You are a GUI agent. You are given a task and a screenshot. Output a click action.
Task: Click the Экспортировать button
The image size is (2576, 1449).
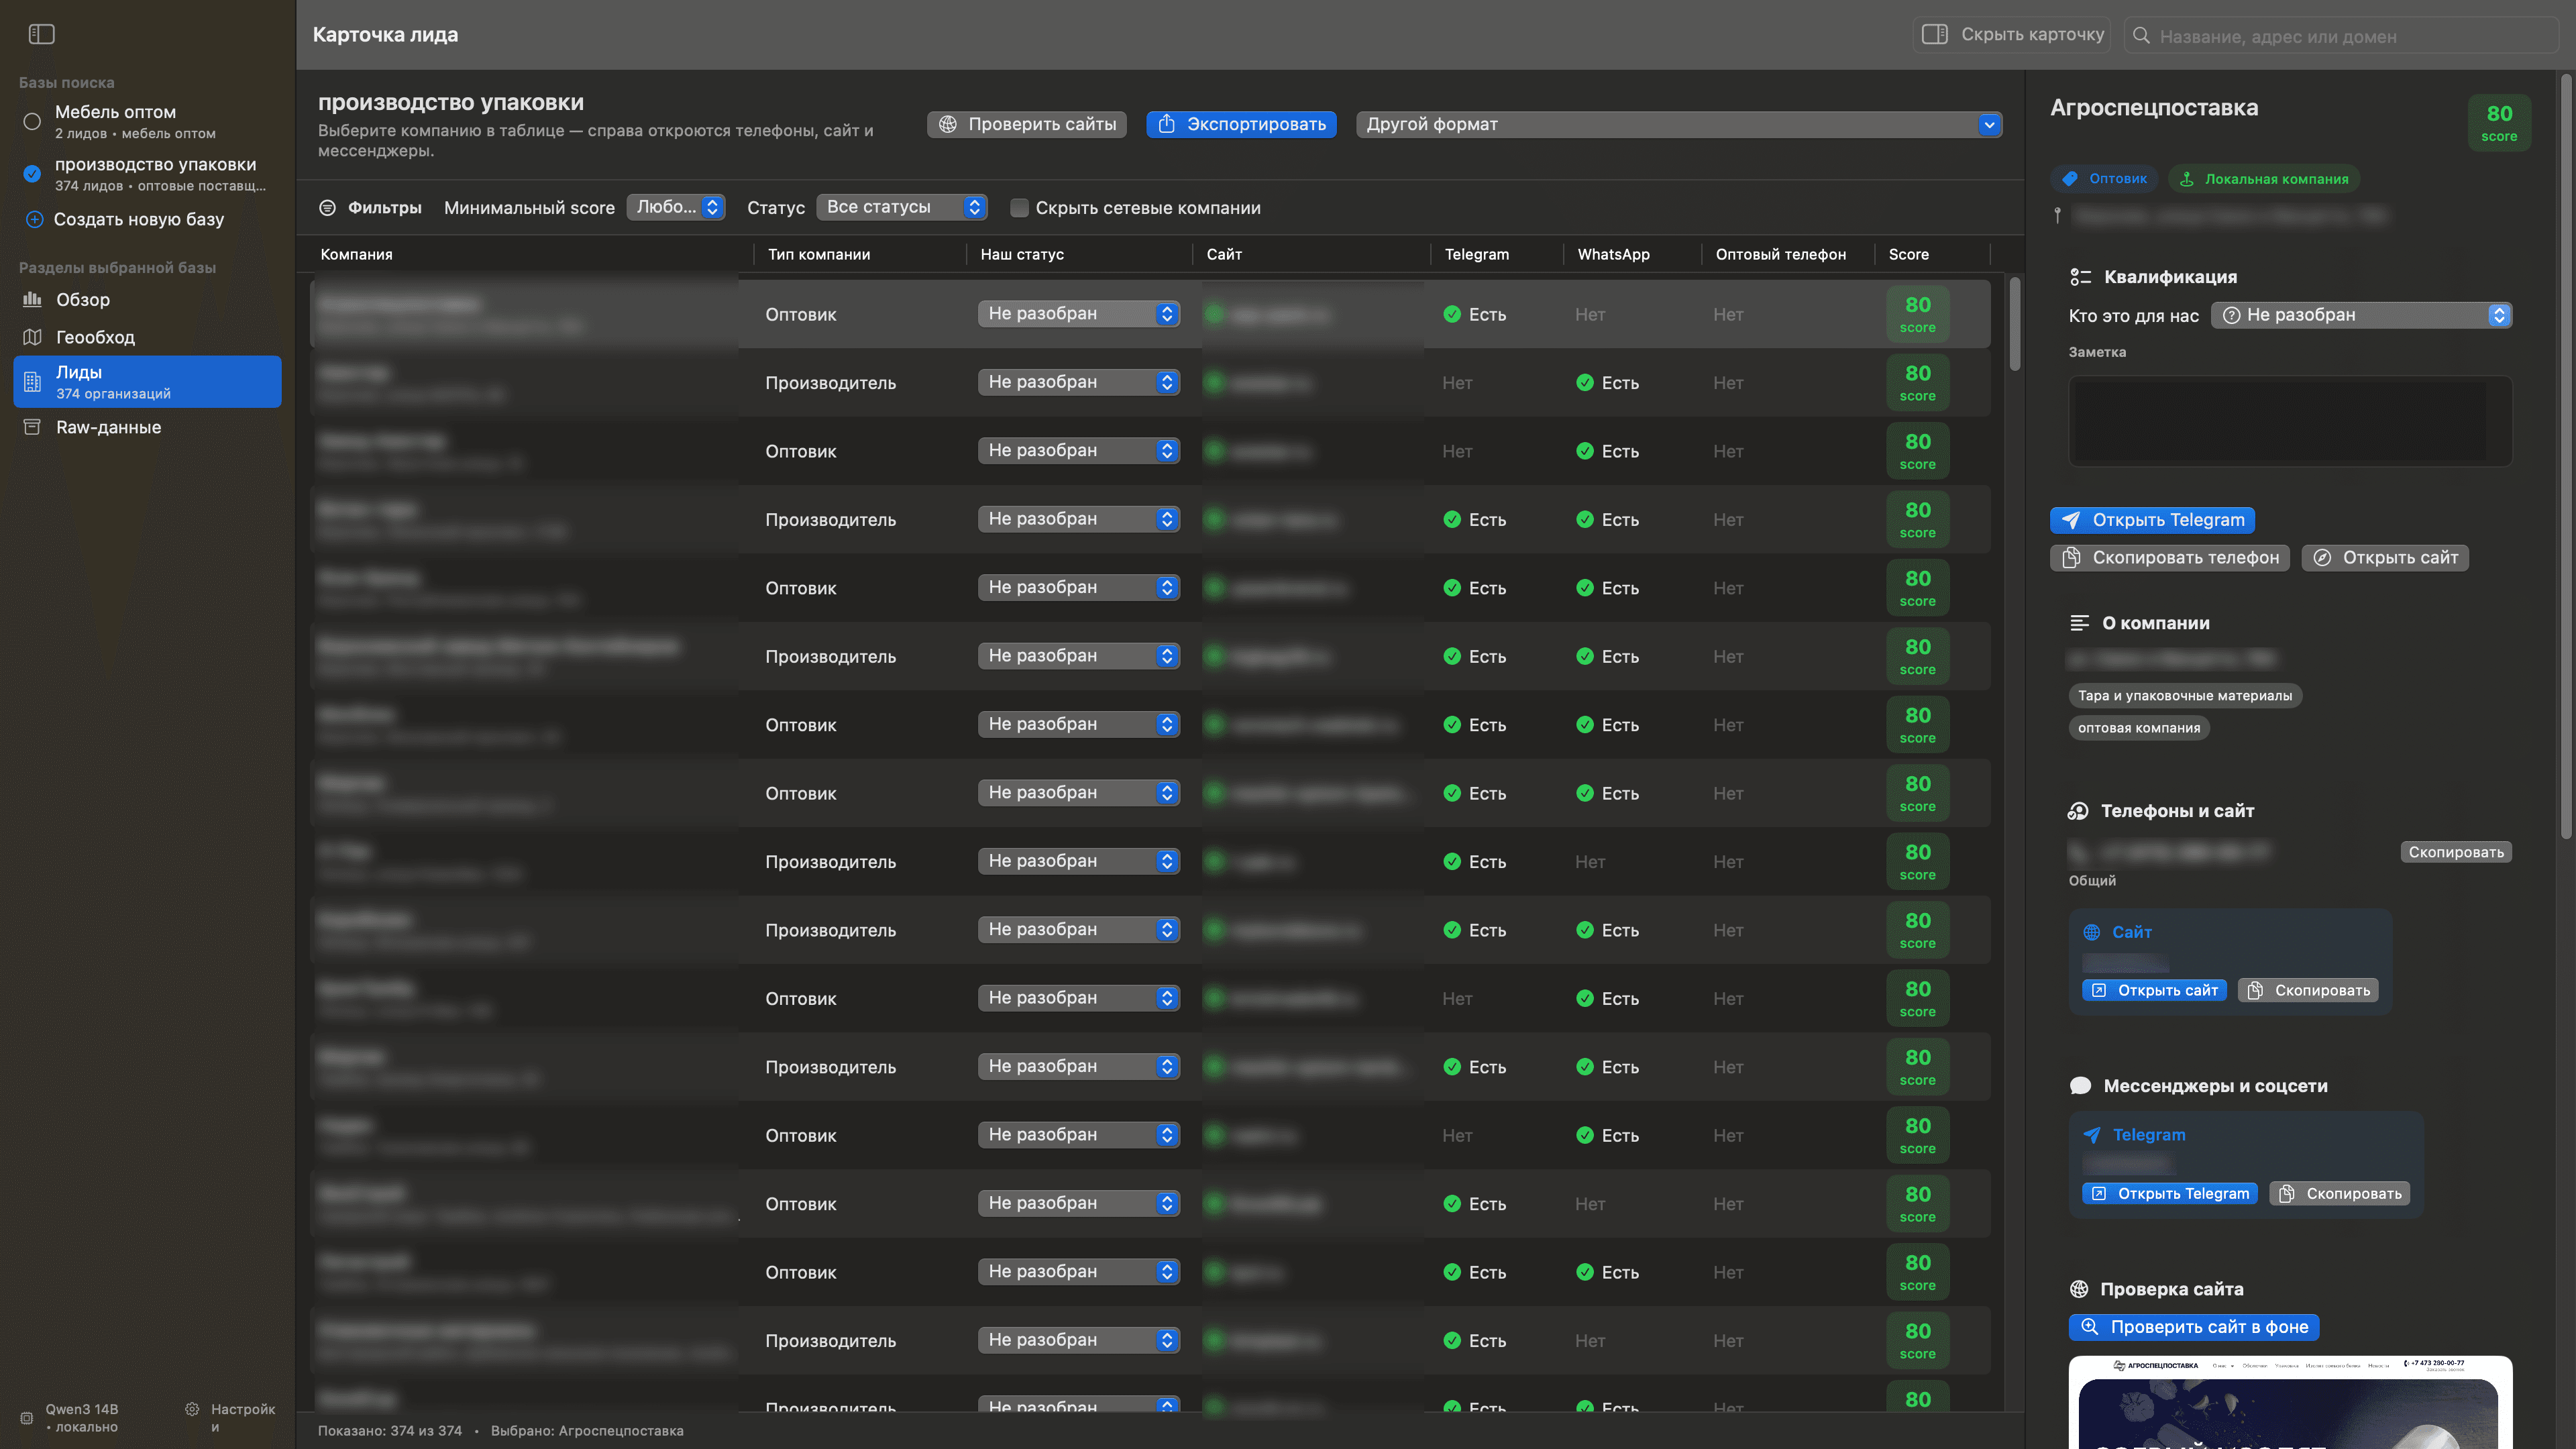(x=1241, y=124)
